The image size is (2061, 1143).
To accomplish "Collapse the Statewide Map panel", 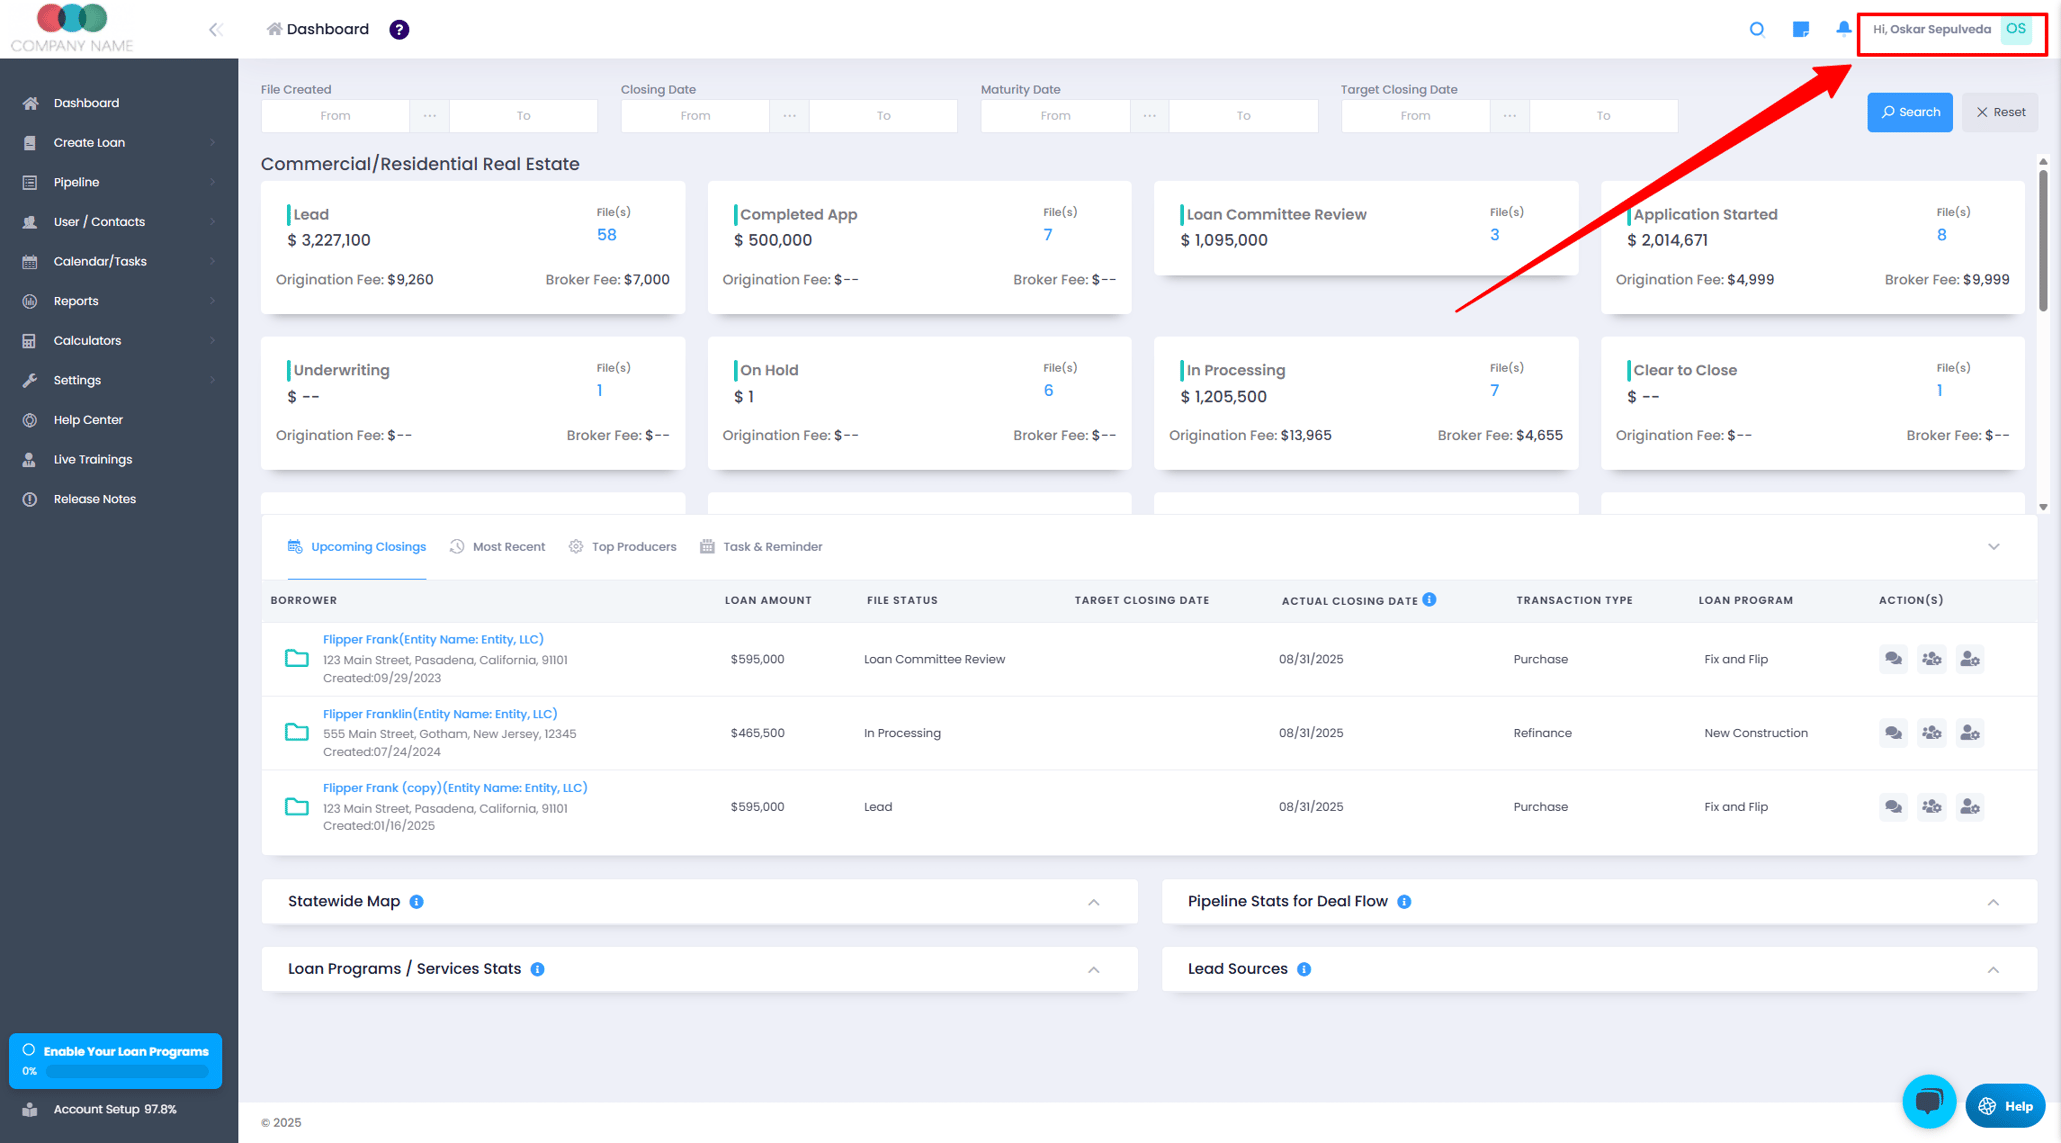I will pyautogui.click(x=1094, y=901).
